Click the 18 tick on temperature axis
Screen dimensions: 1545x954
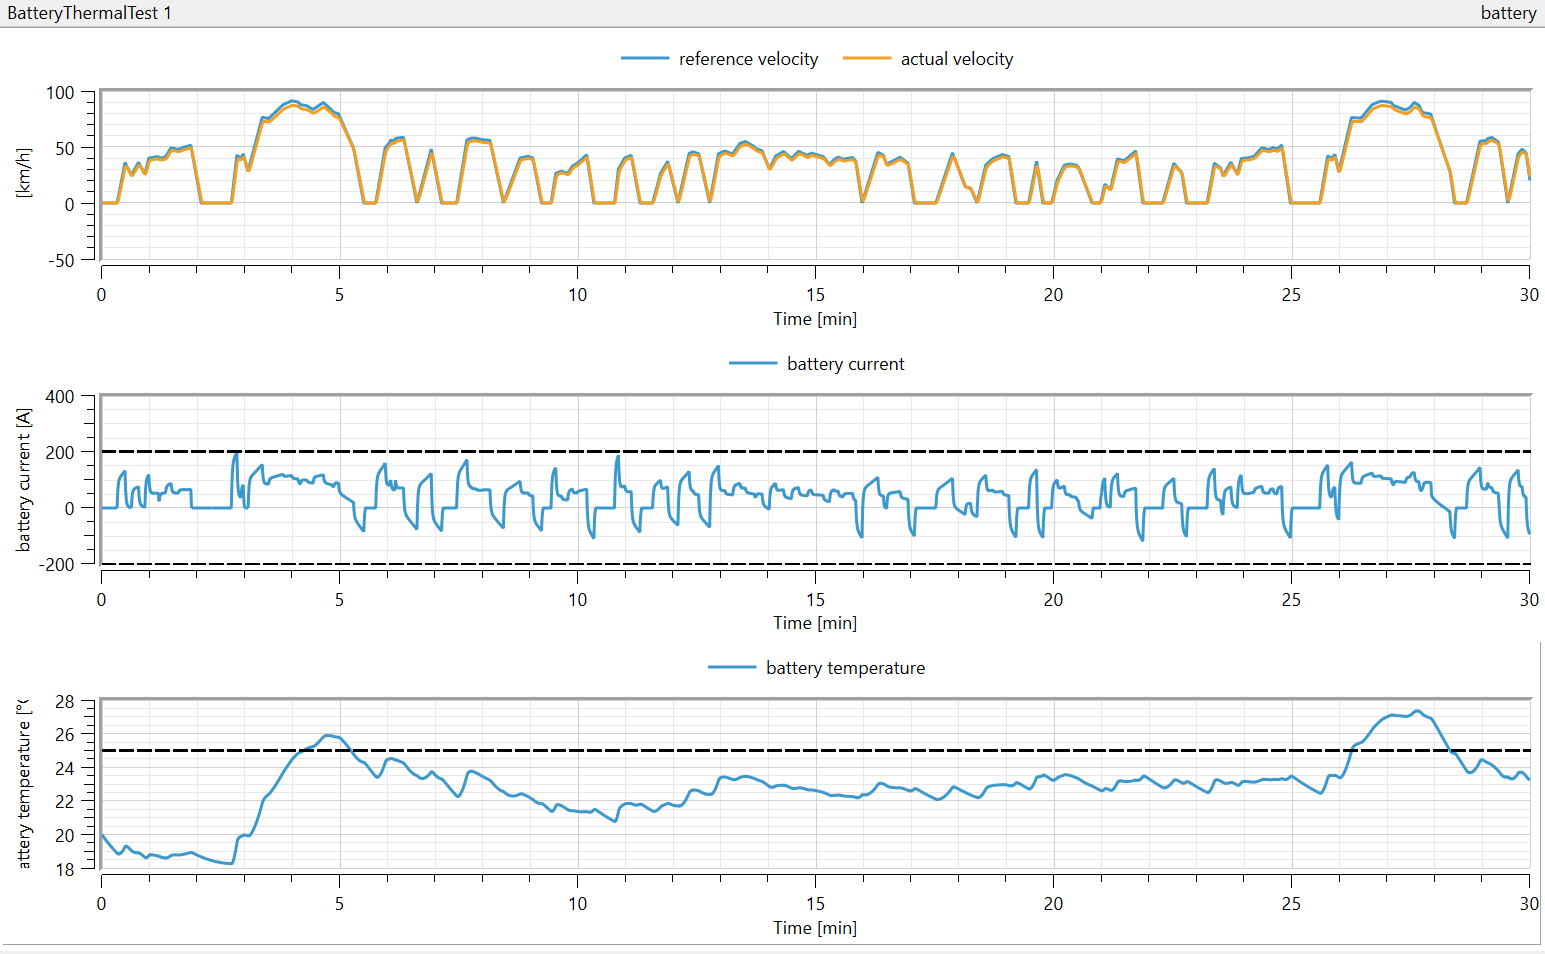65,869
